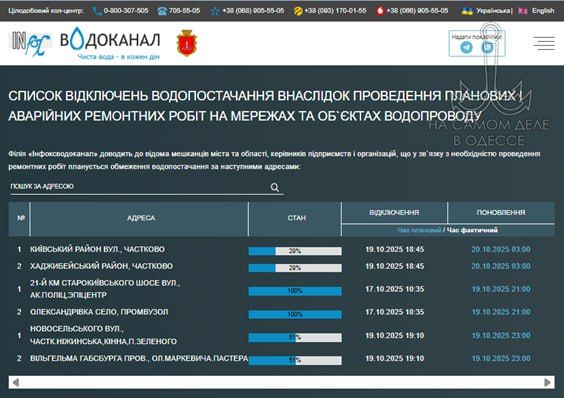564x398 pixels.
Task: Click the Infox Vodokanal logo
Action: pos(85,43)
